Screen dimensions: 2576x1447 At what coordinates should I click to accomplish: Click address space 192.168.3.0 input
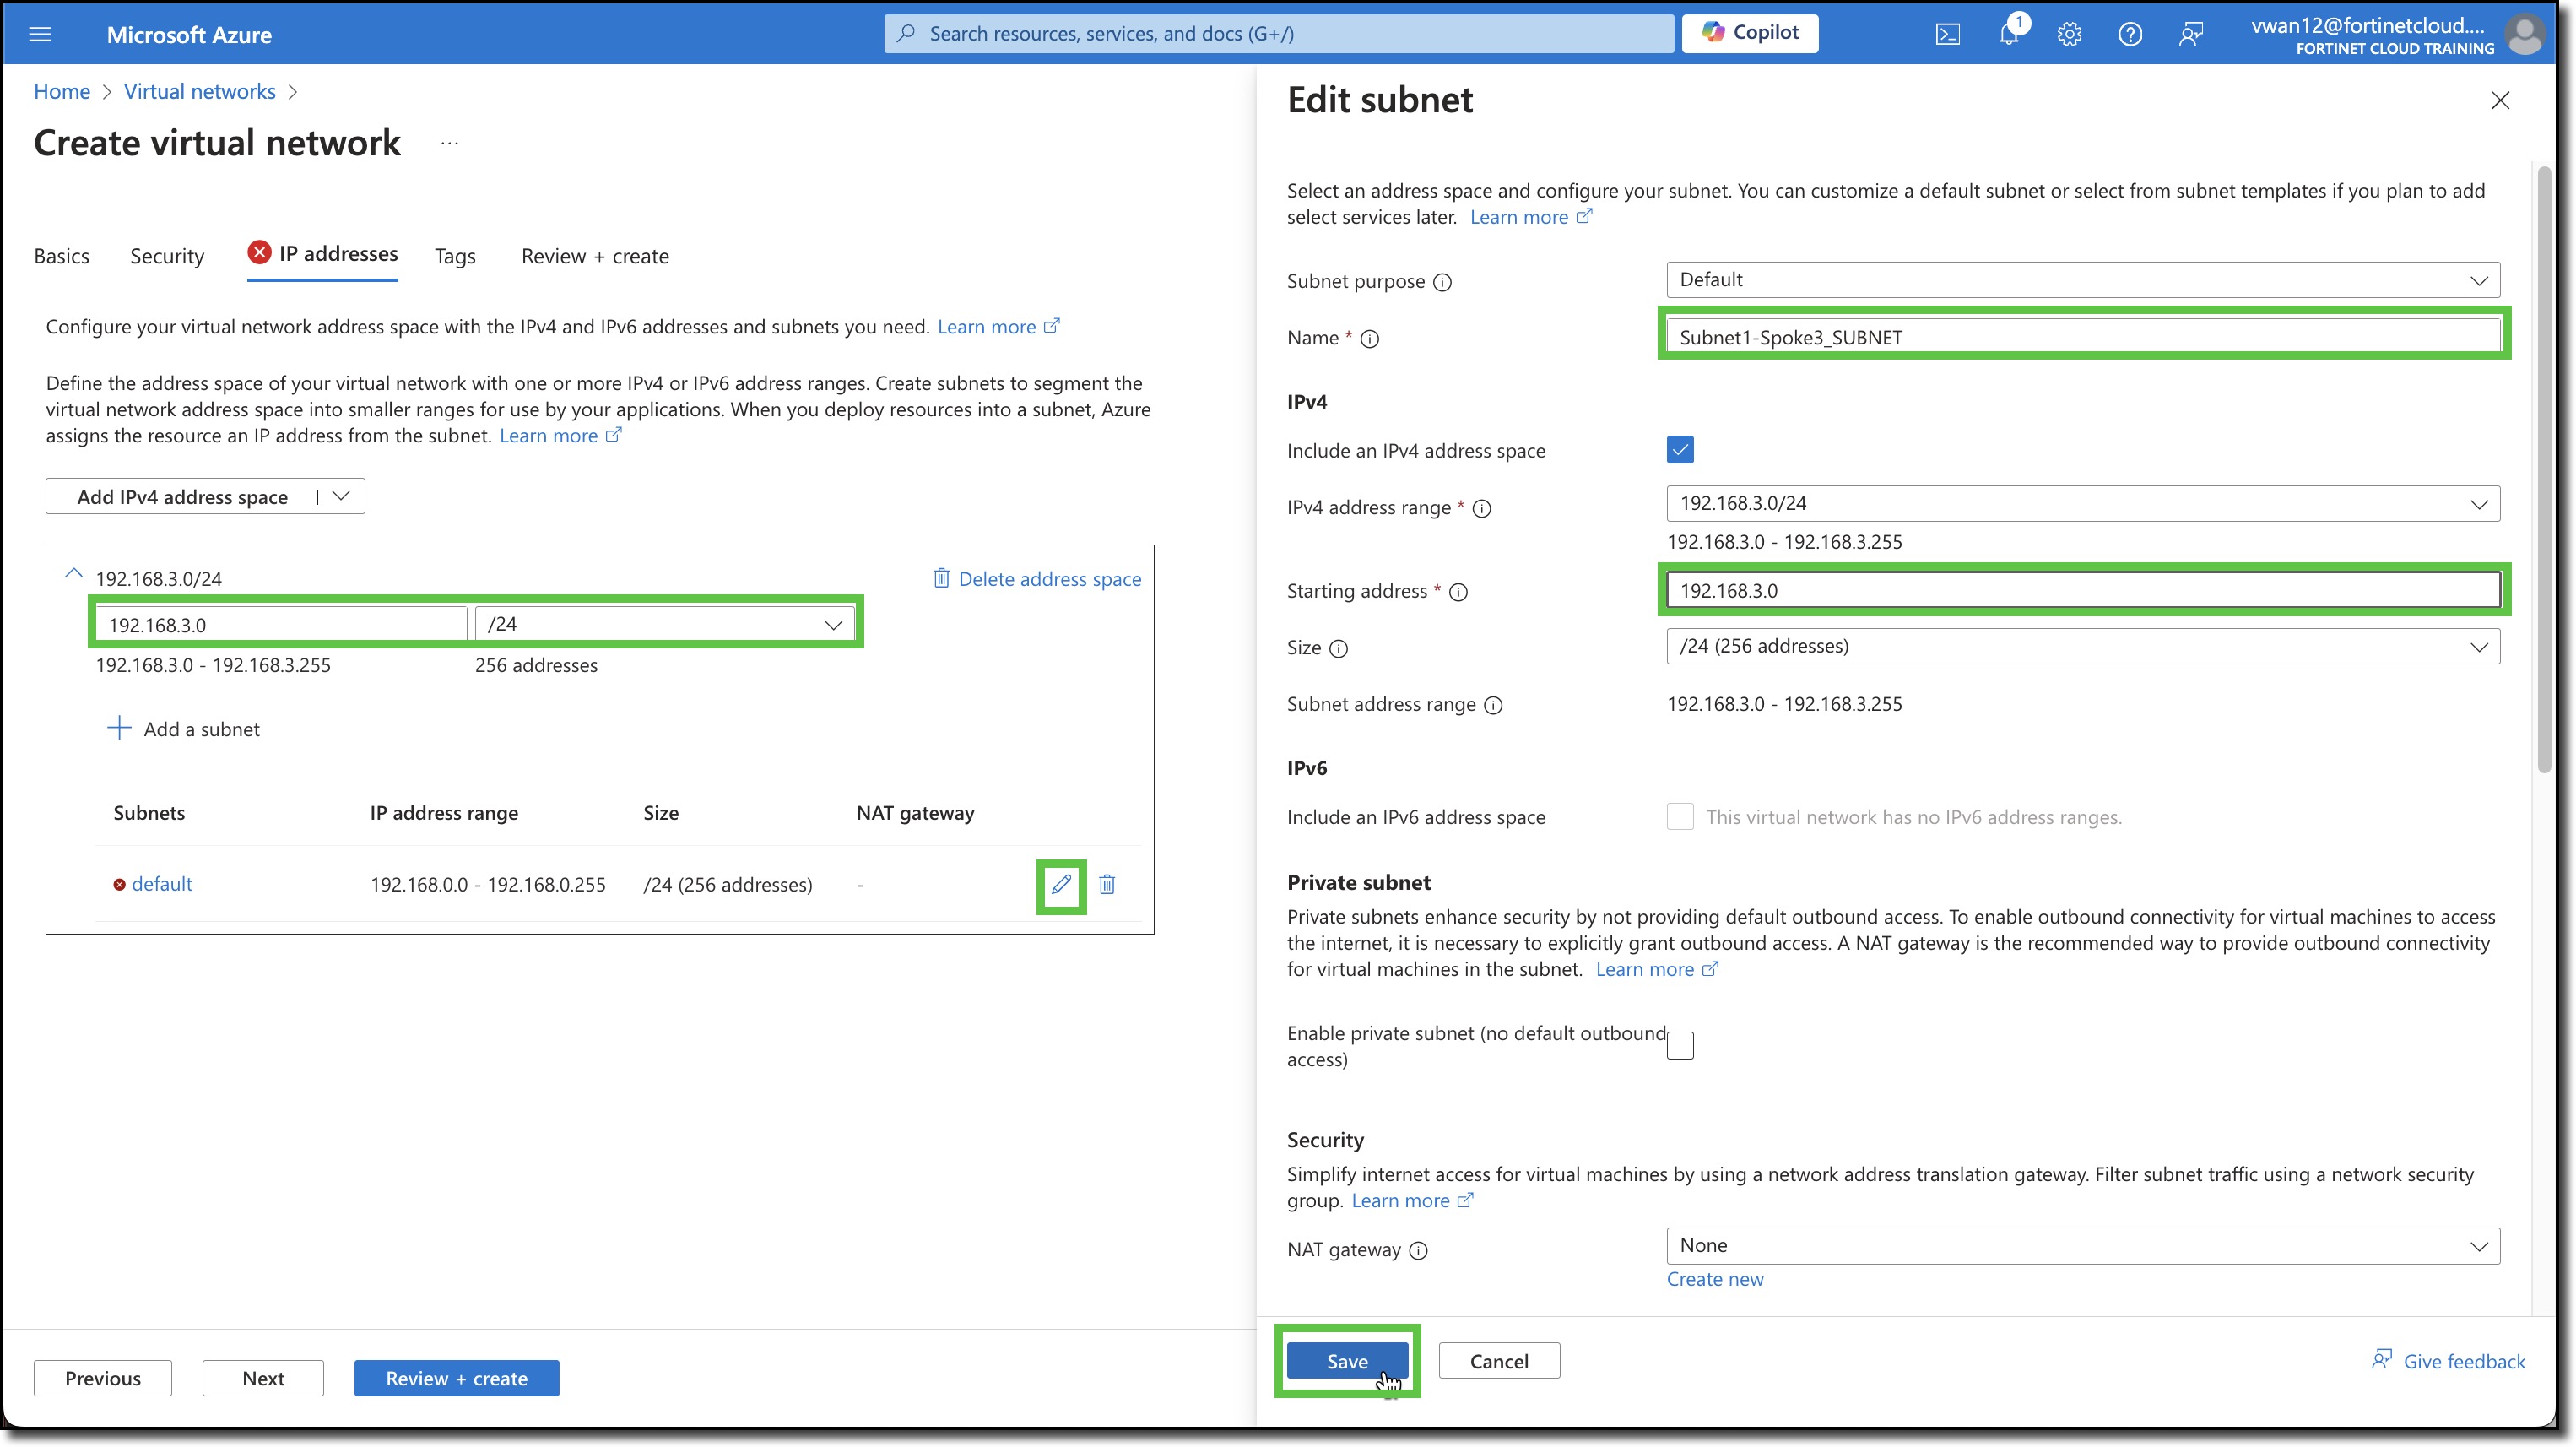281,624
